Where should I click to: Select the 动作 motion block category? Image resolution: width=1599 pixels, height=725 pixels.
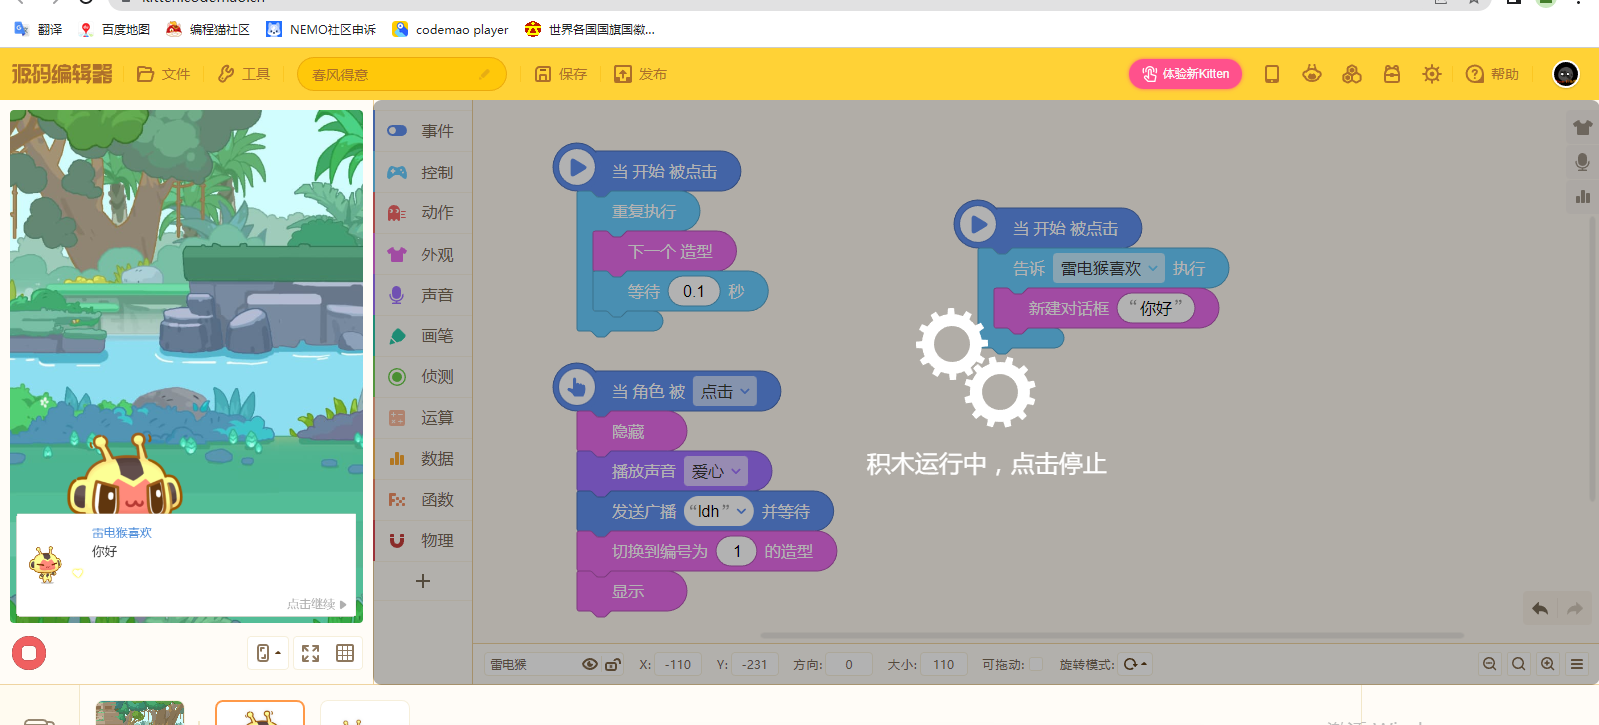(423, 213)
